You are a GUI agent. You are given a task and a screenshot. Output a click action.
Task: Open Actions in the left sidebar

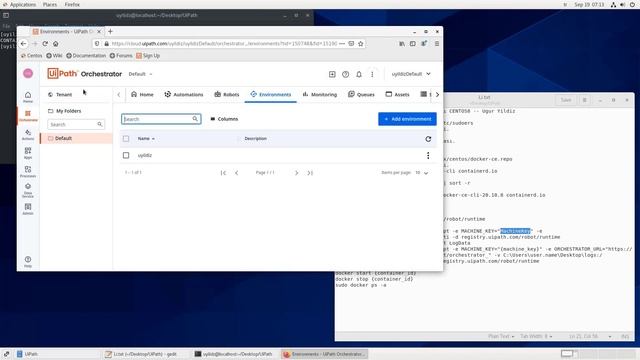click(x=28, y=135)
